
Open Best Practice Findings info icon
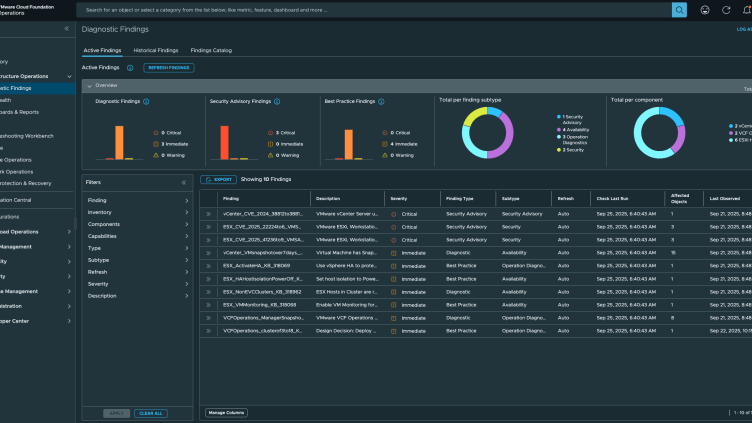point(381,101)
